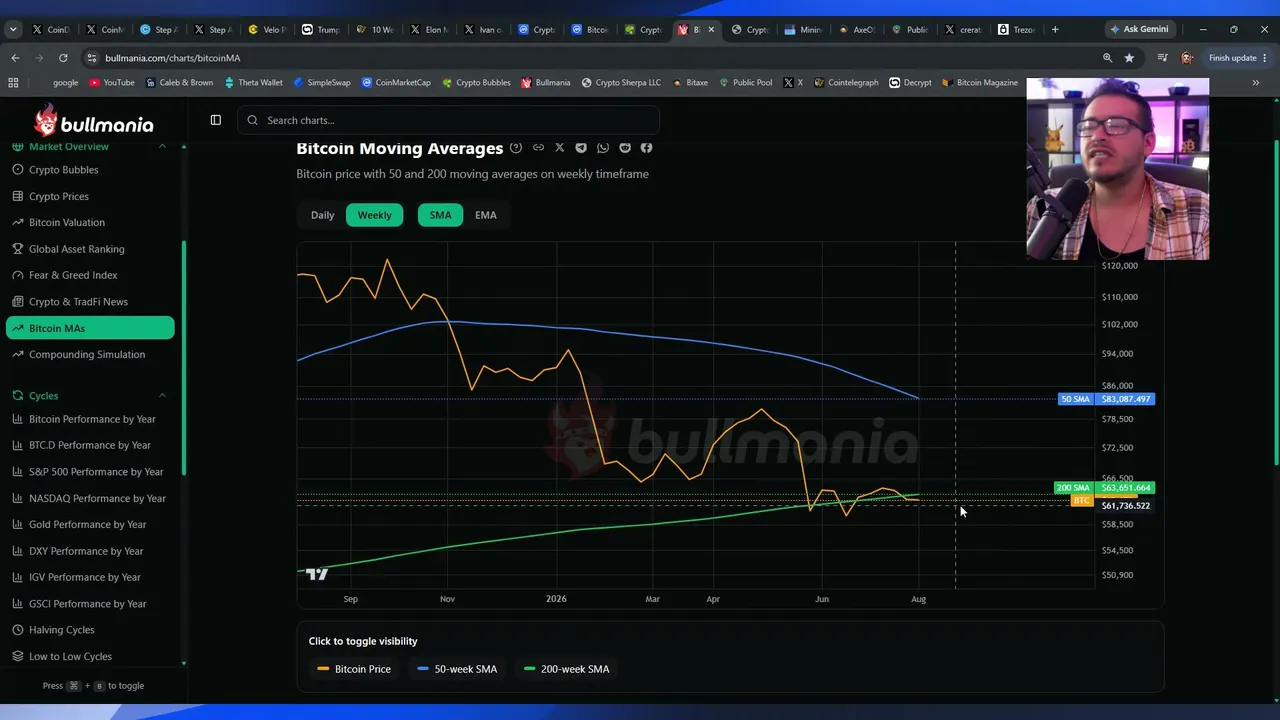
Task: Show more bookmarks chevron
Action: pos(1255,83)
